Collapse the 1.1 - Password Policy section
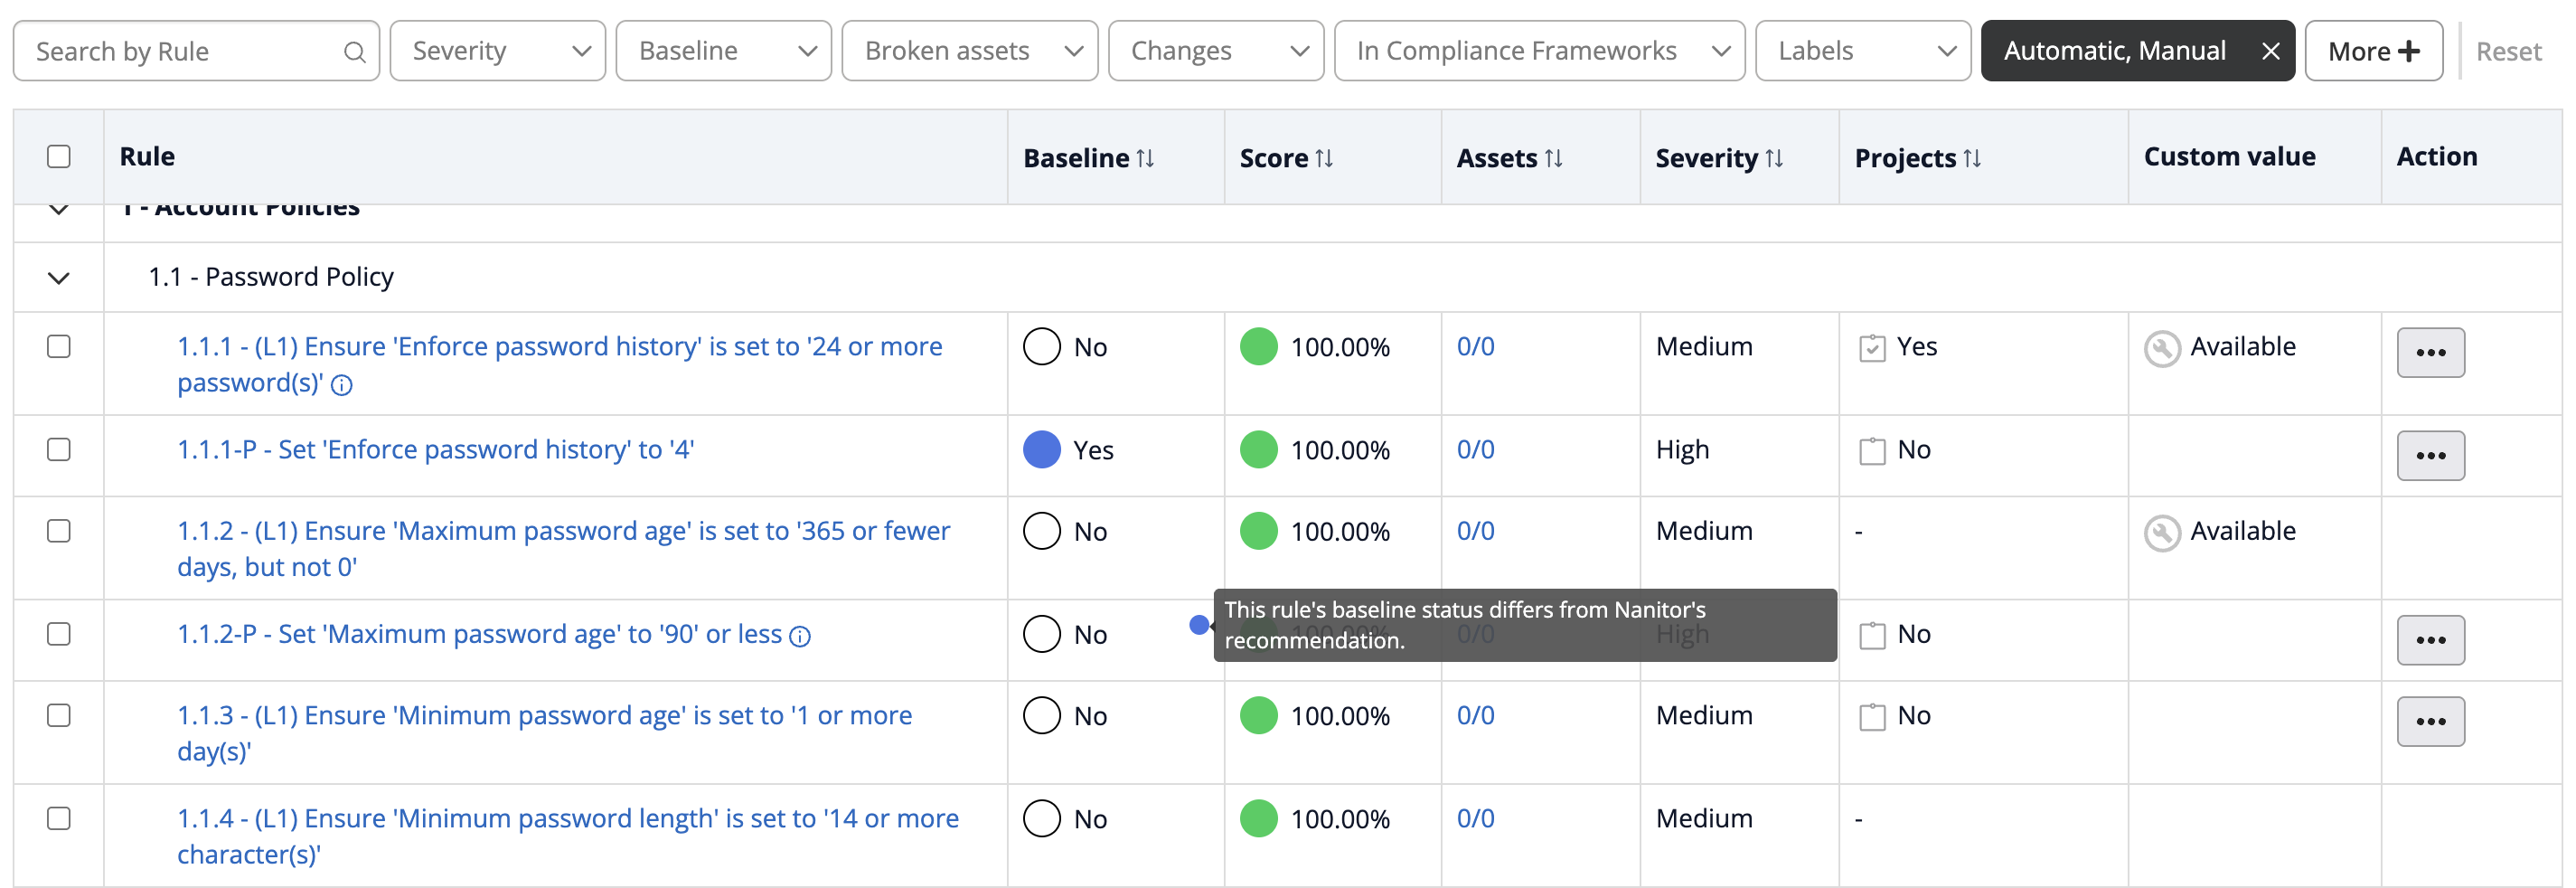Viewport: 2576px width, 888px height. (x=59, y=278)
